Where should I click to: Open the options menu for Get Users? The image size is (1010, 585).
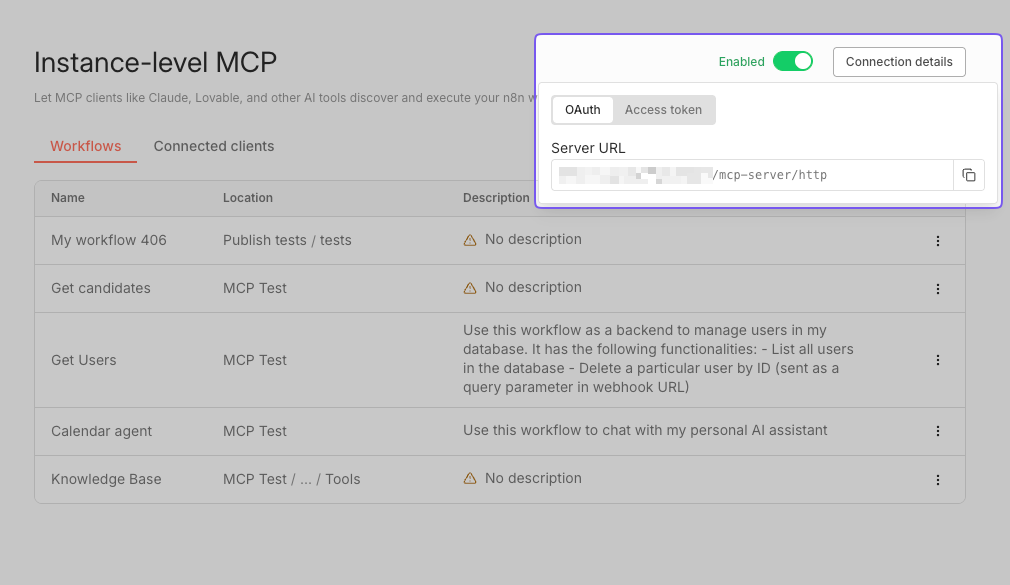tap(937, 359)
